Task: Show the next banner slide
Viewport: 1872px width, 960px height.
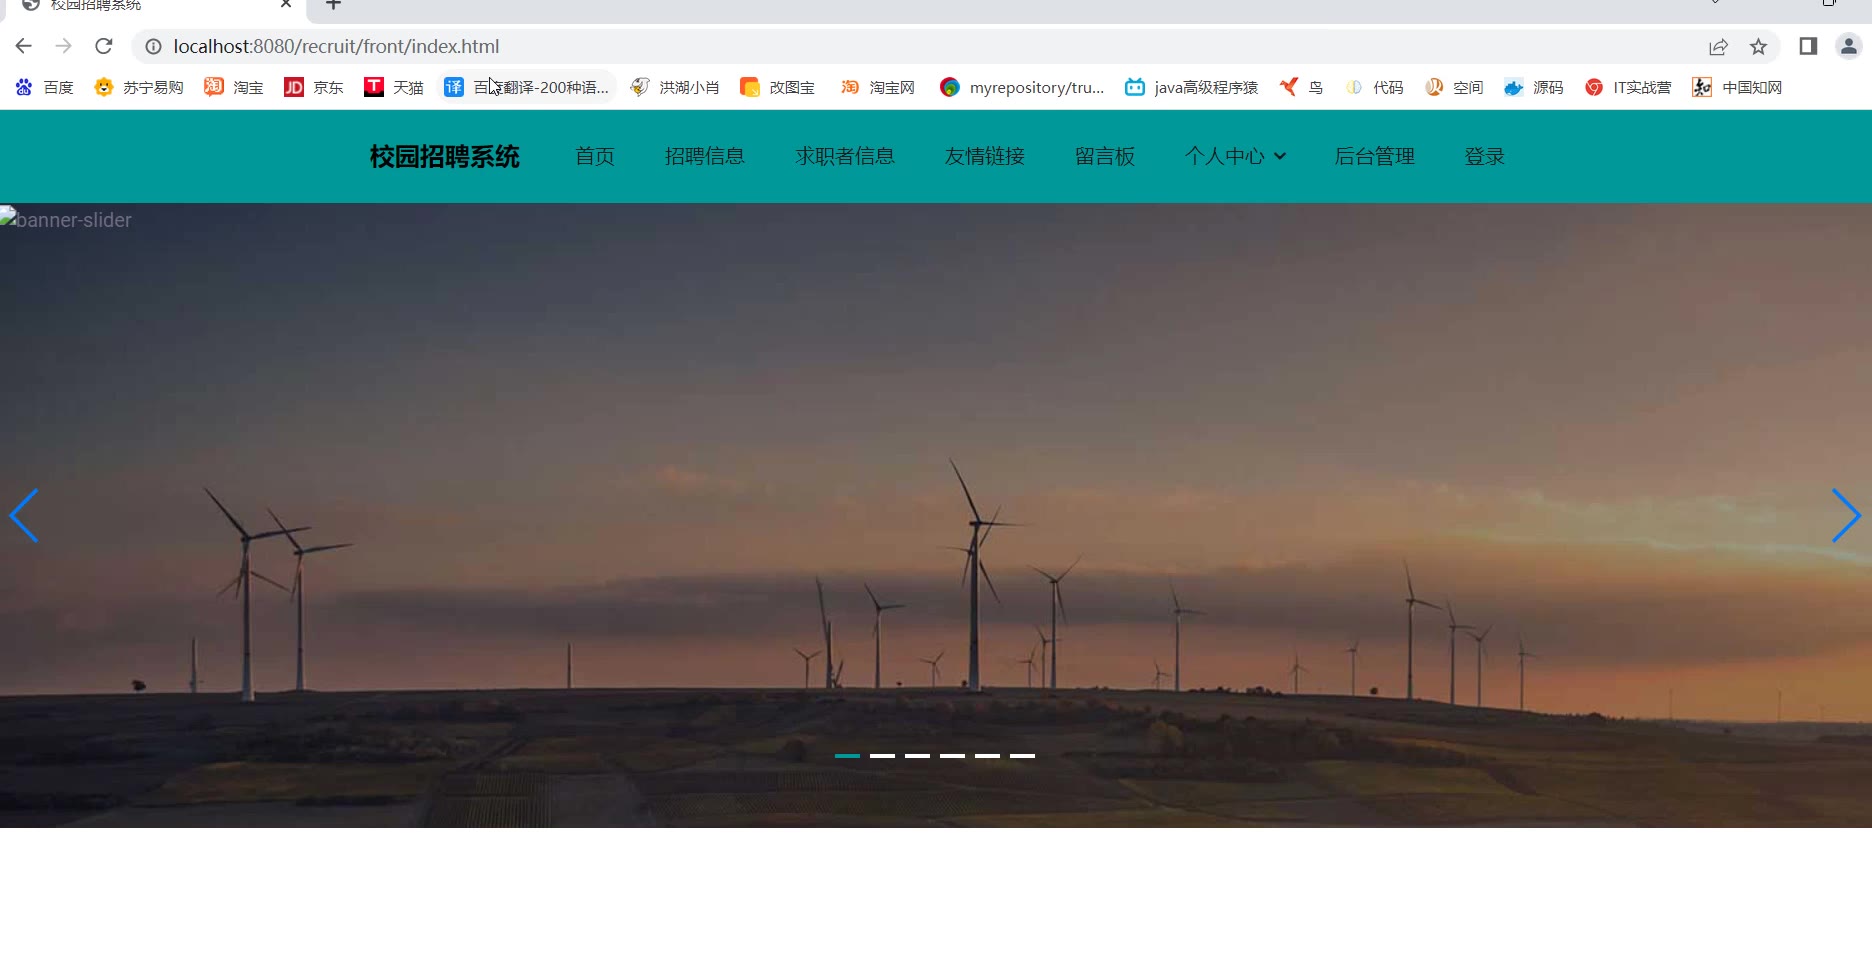Action: [x=1846, y=516]
